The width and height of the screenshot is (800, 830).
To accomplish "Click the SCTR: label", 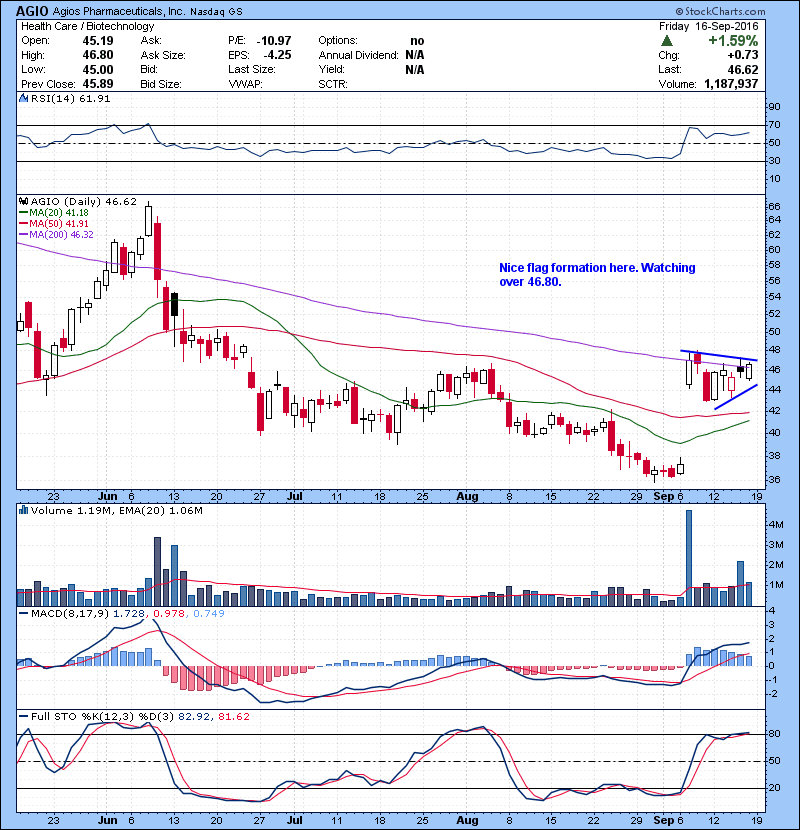I will coord(333,84).
